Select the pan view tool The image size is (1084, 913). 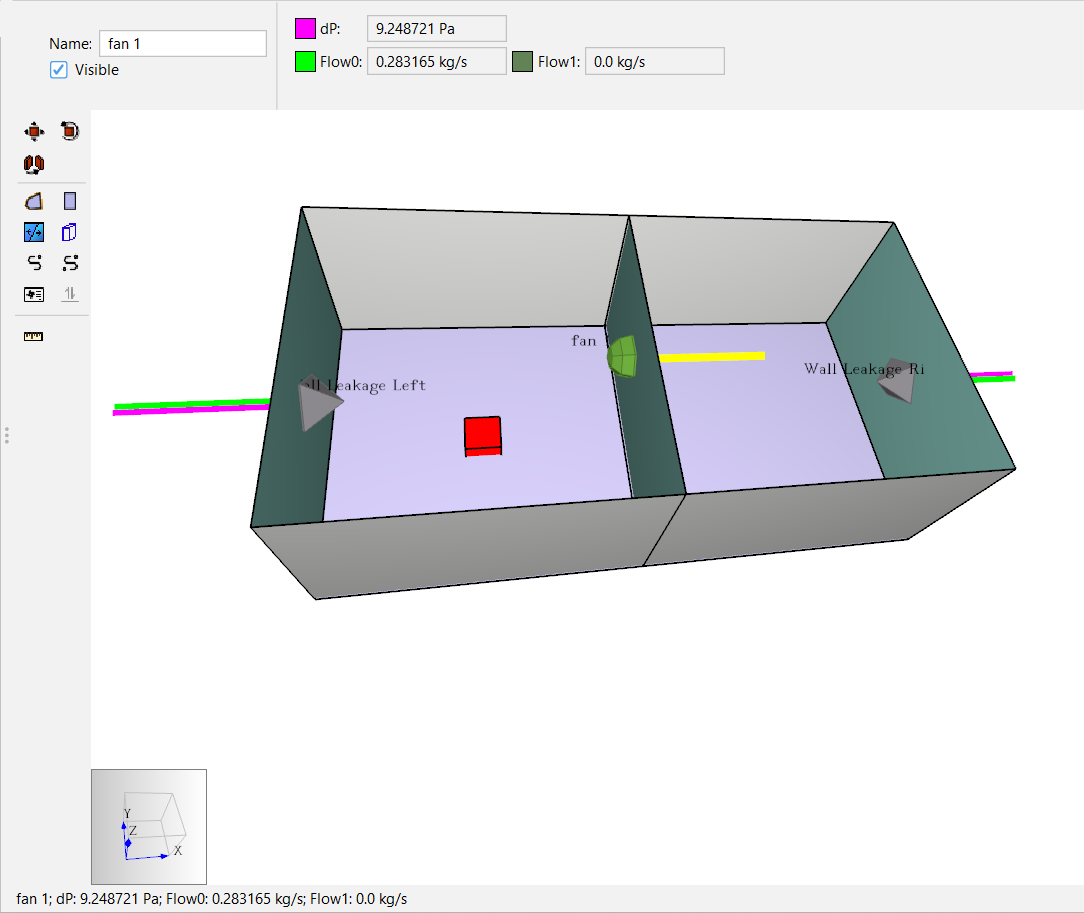tap(34, 131)
